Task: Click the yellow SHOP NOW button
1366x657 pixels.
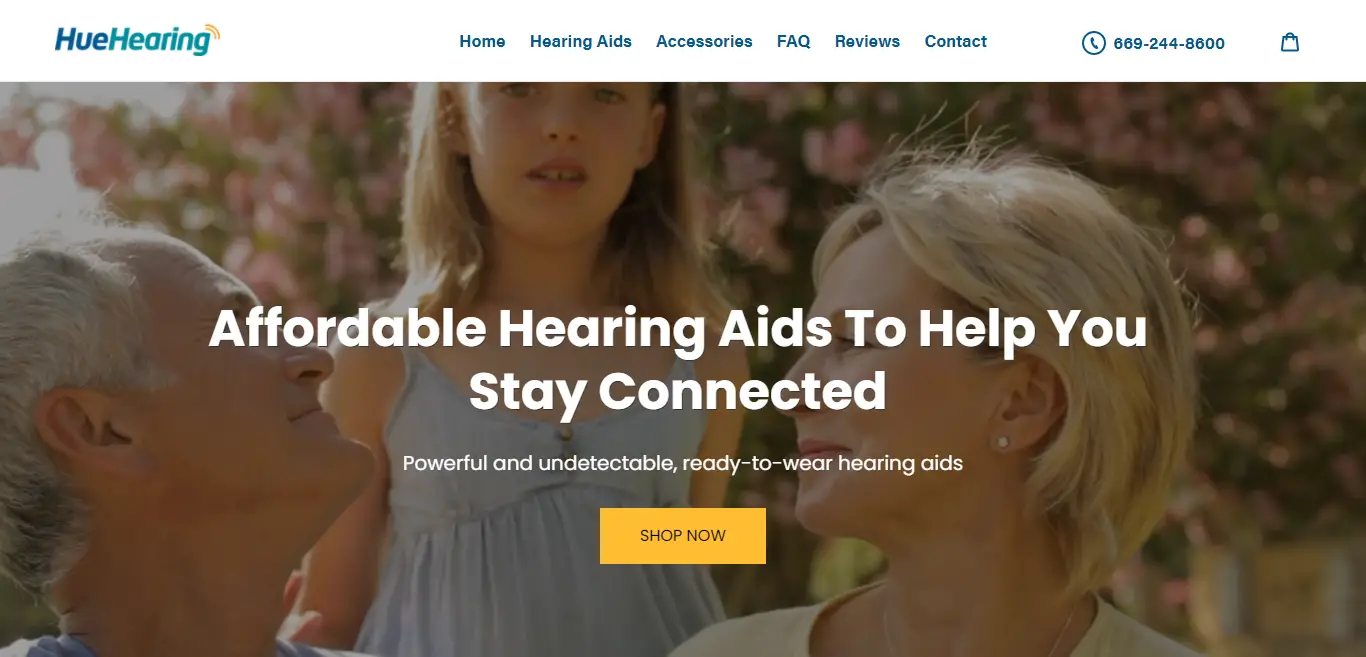Action: [x=683, y=536]
